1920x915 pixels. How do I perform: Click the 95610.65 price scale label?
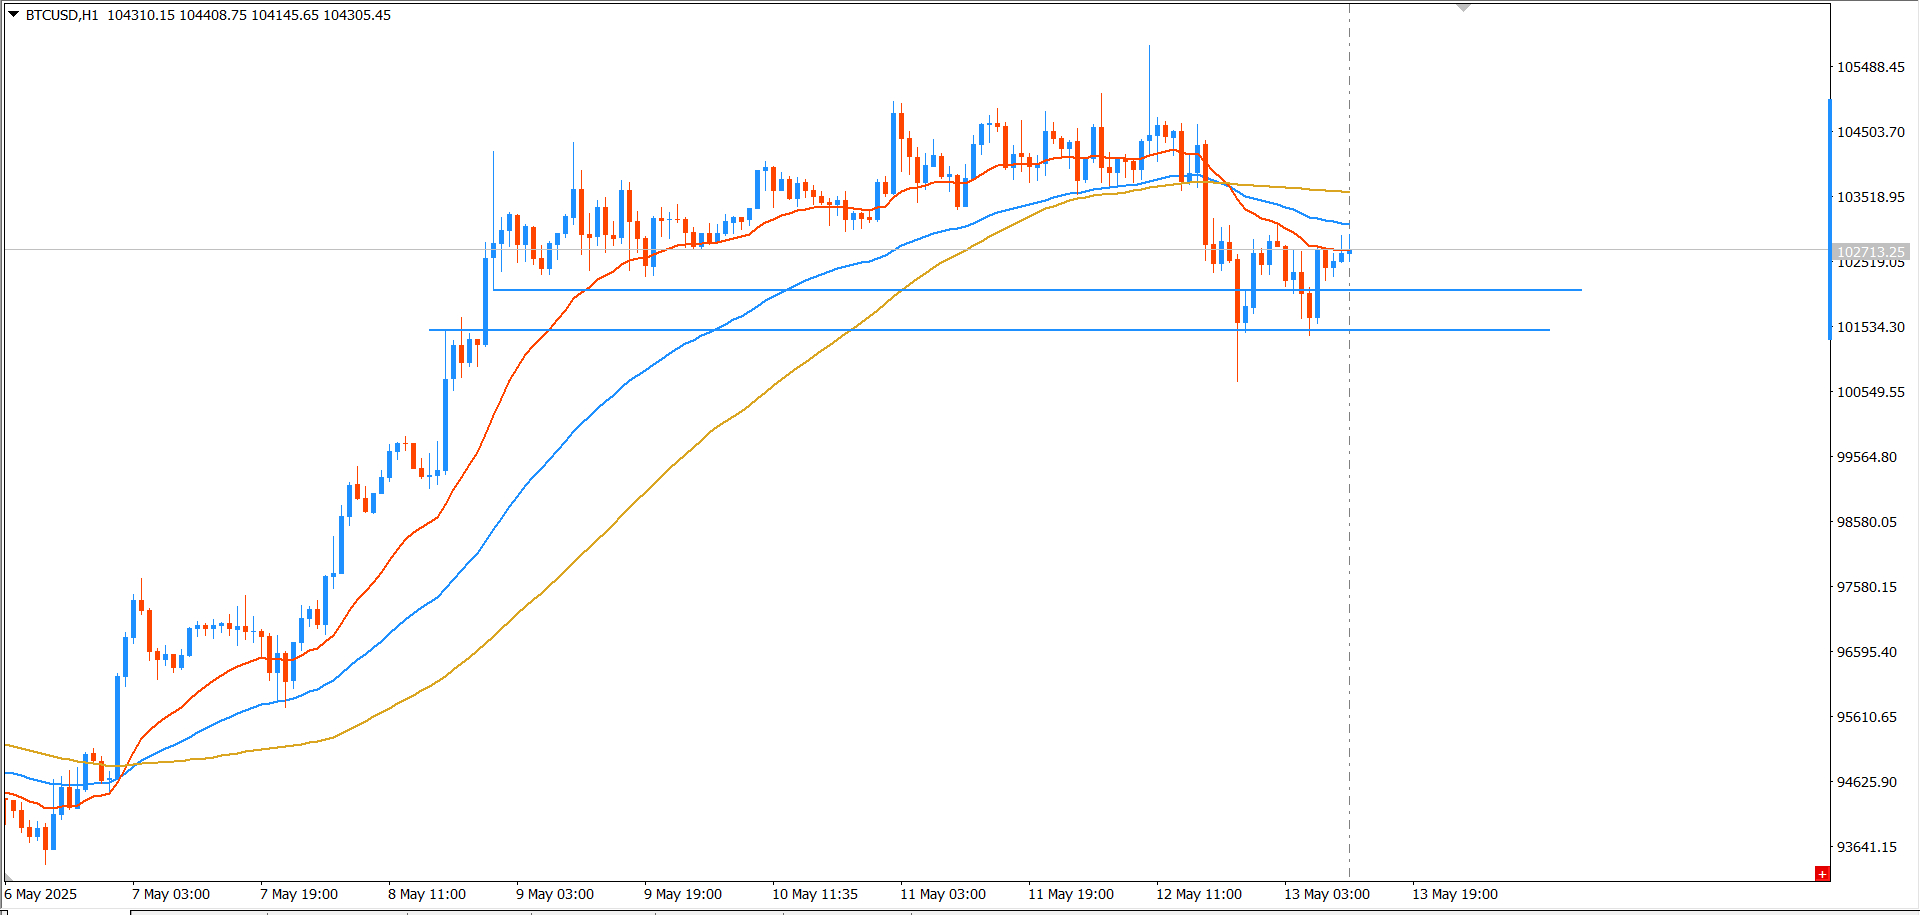click(1867, 717)
